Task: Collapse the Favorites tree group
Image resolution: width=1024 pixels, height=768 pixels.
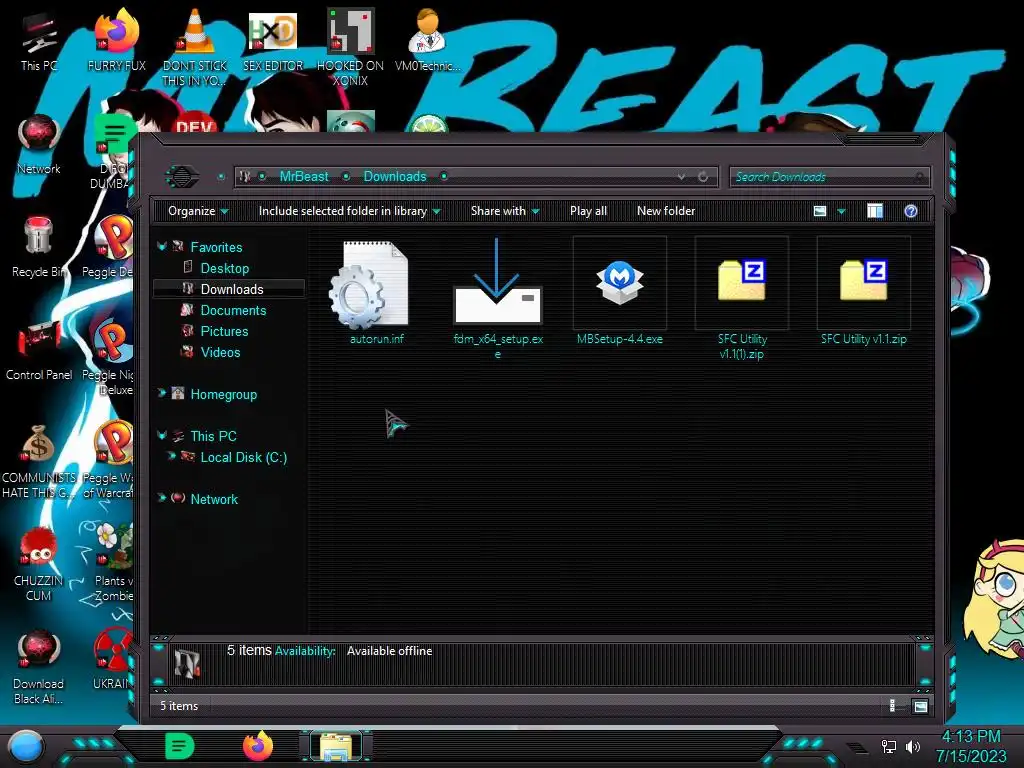Action: (x=162, y=247)
